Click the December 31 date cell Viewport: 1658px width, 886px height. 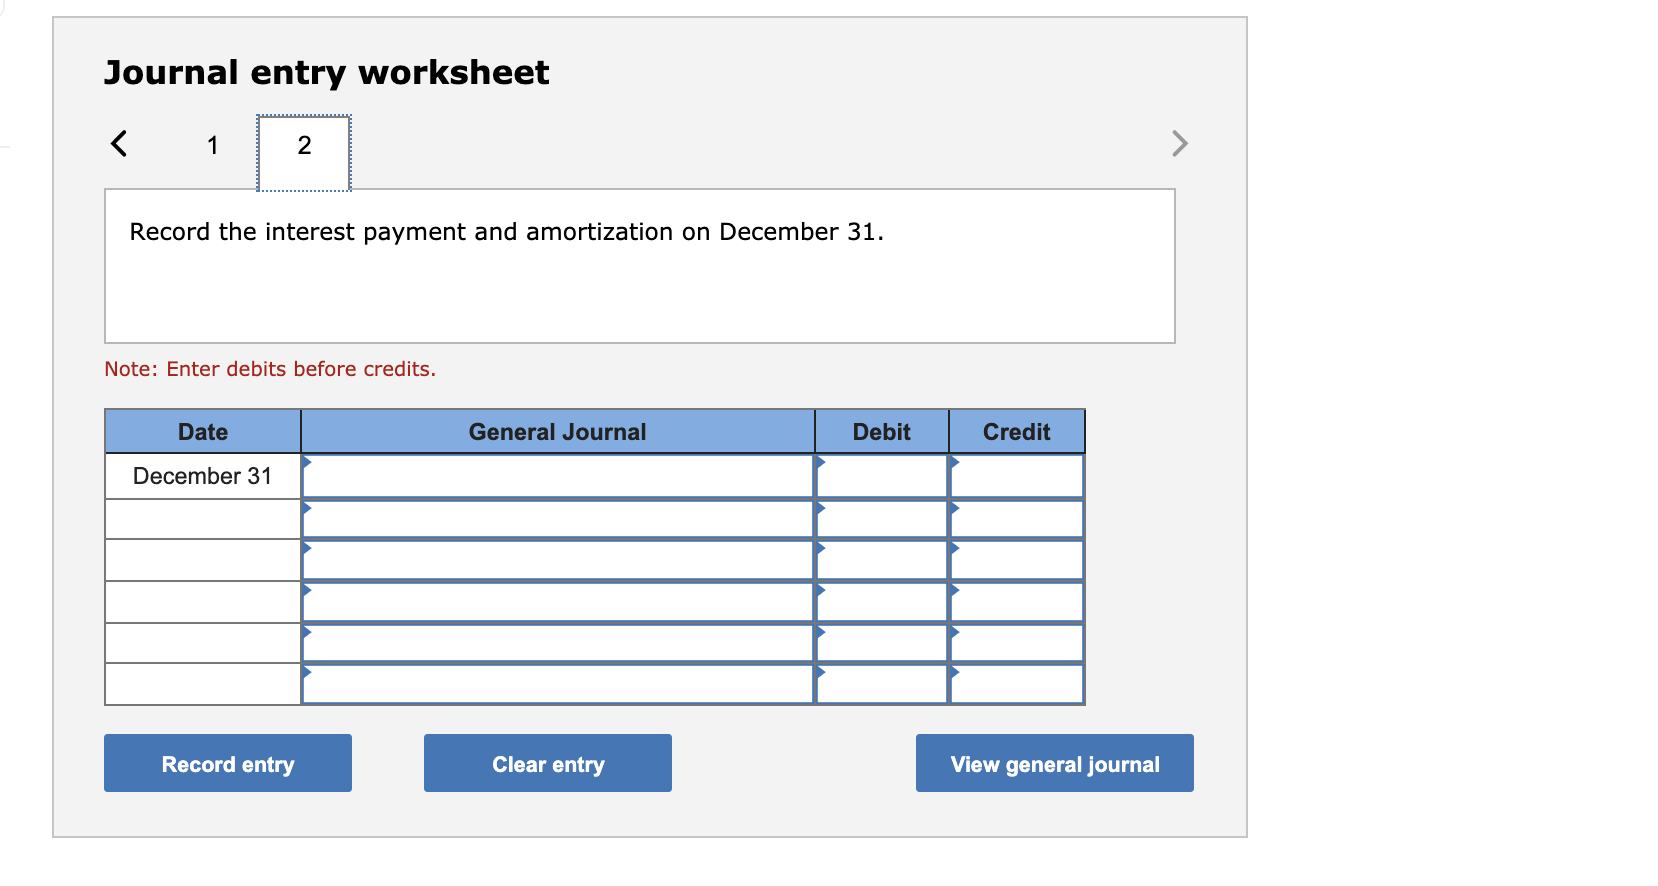(202, 476)
